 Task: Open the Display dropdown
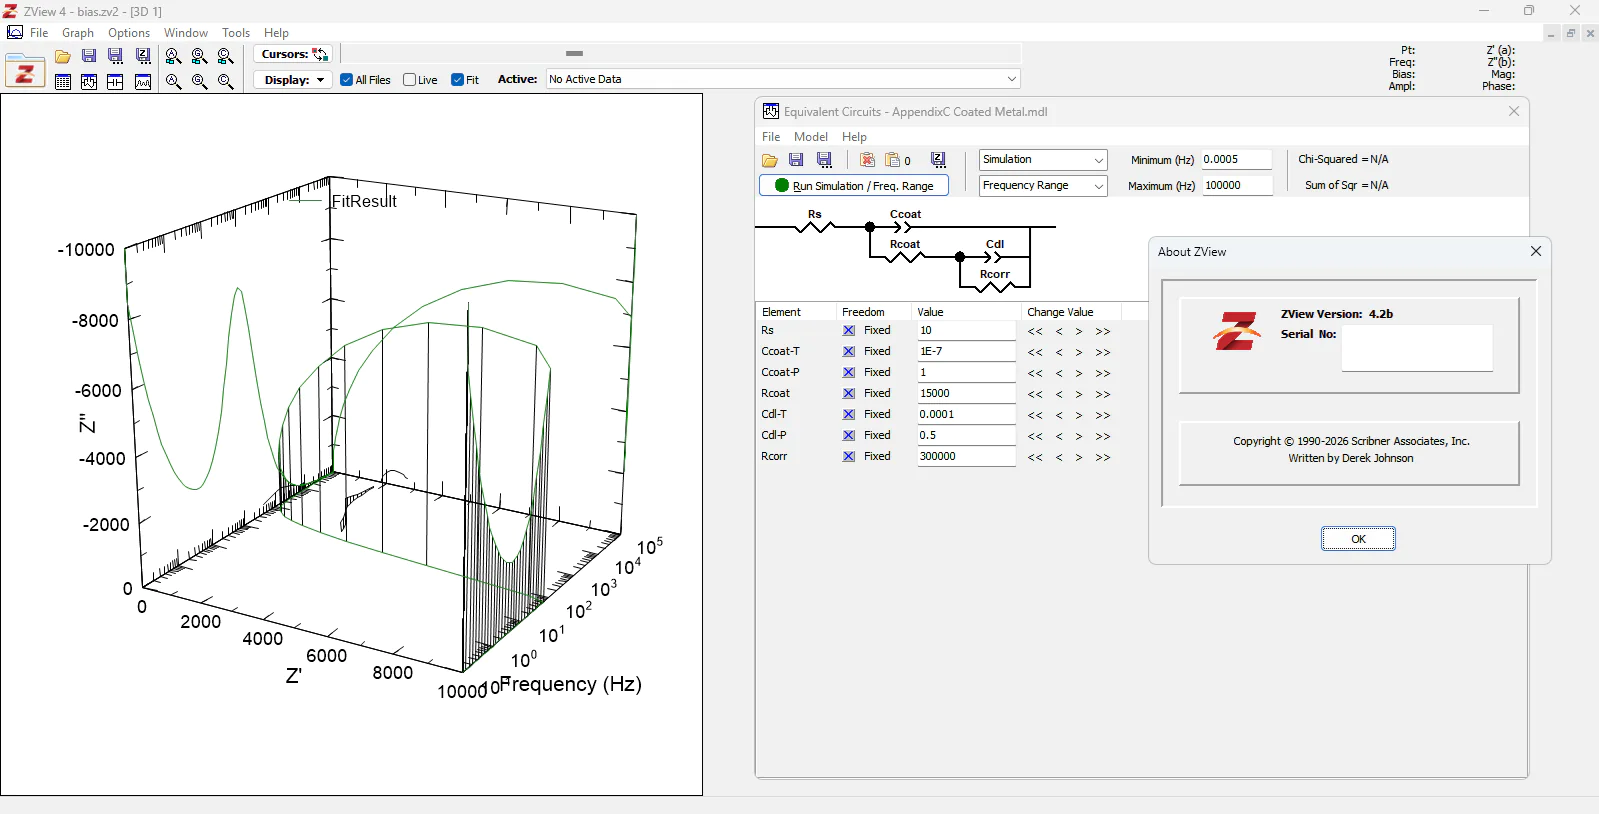tap(293, 80)
